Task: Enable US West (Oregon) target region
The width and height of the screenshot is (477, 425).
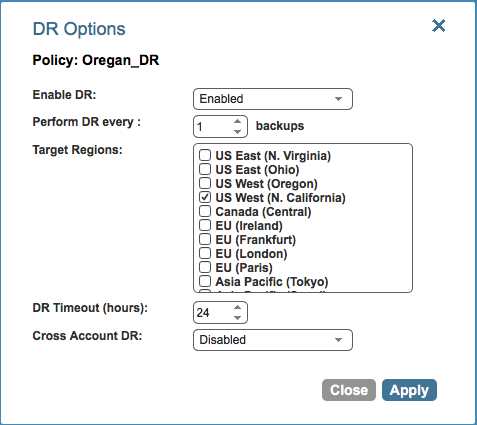Action: coord(205,183)
